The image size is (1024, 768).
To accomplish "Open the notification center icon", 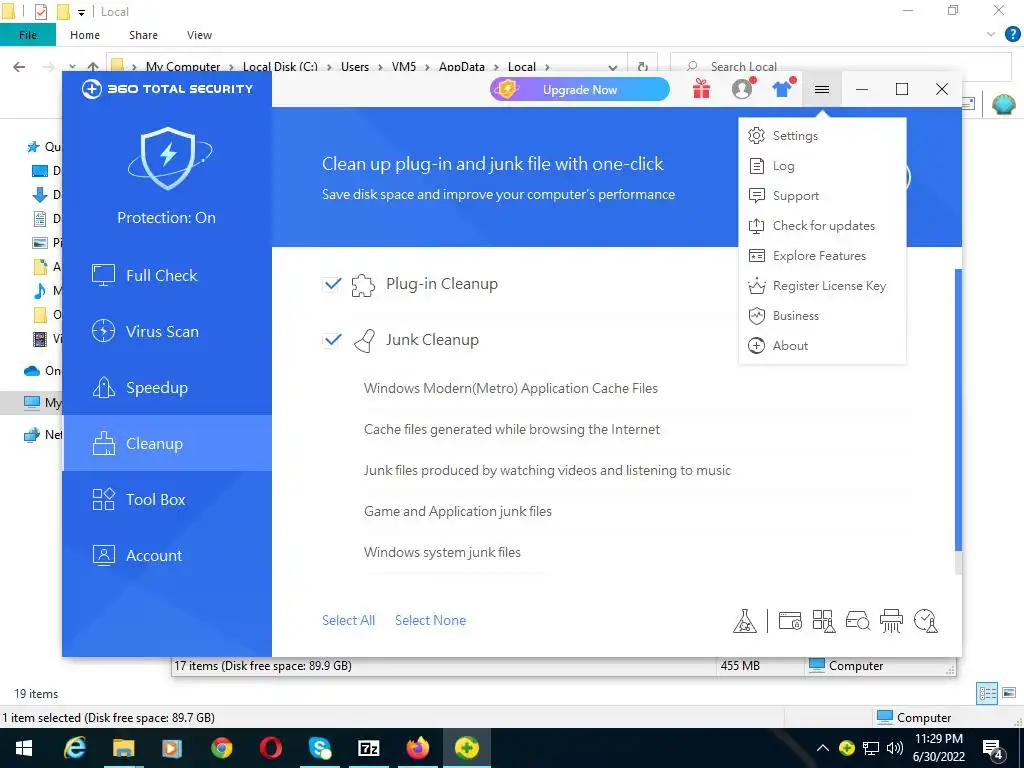I will pyautogui.click(x=993, y=749).
